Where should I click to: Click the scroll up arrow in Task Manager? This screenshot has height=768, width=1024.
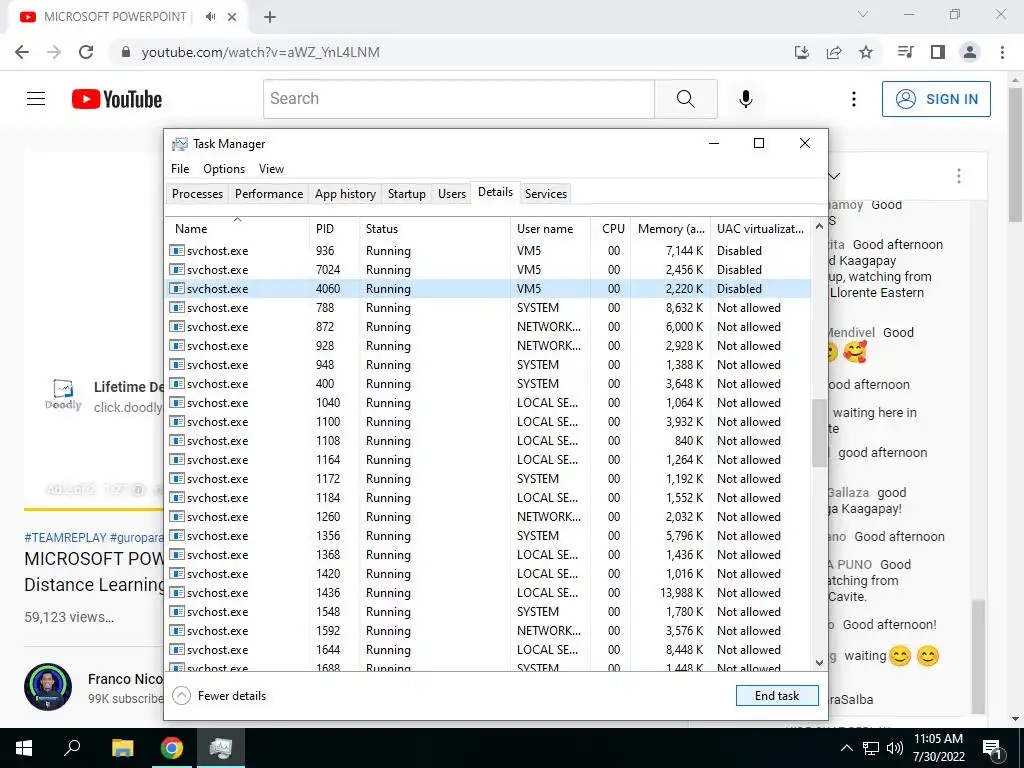[x=819, y=226]
